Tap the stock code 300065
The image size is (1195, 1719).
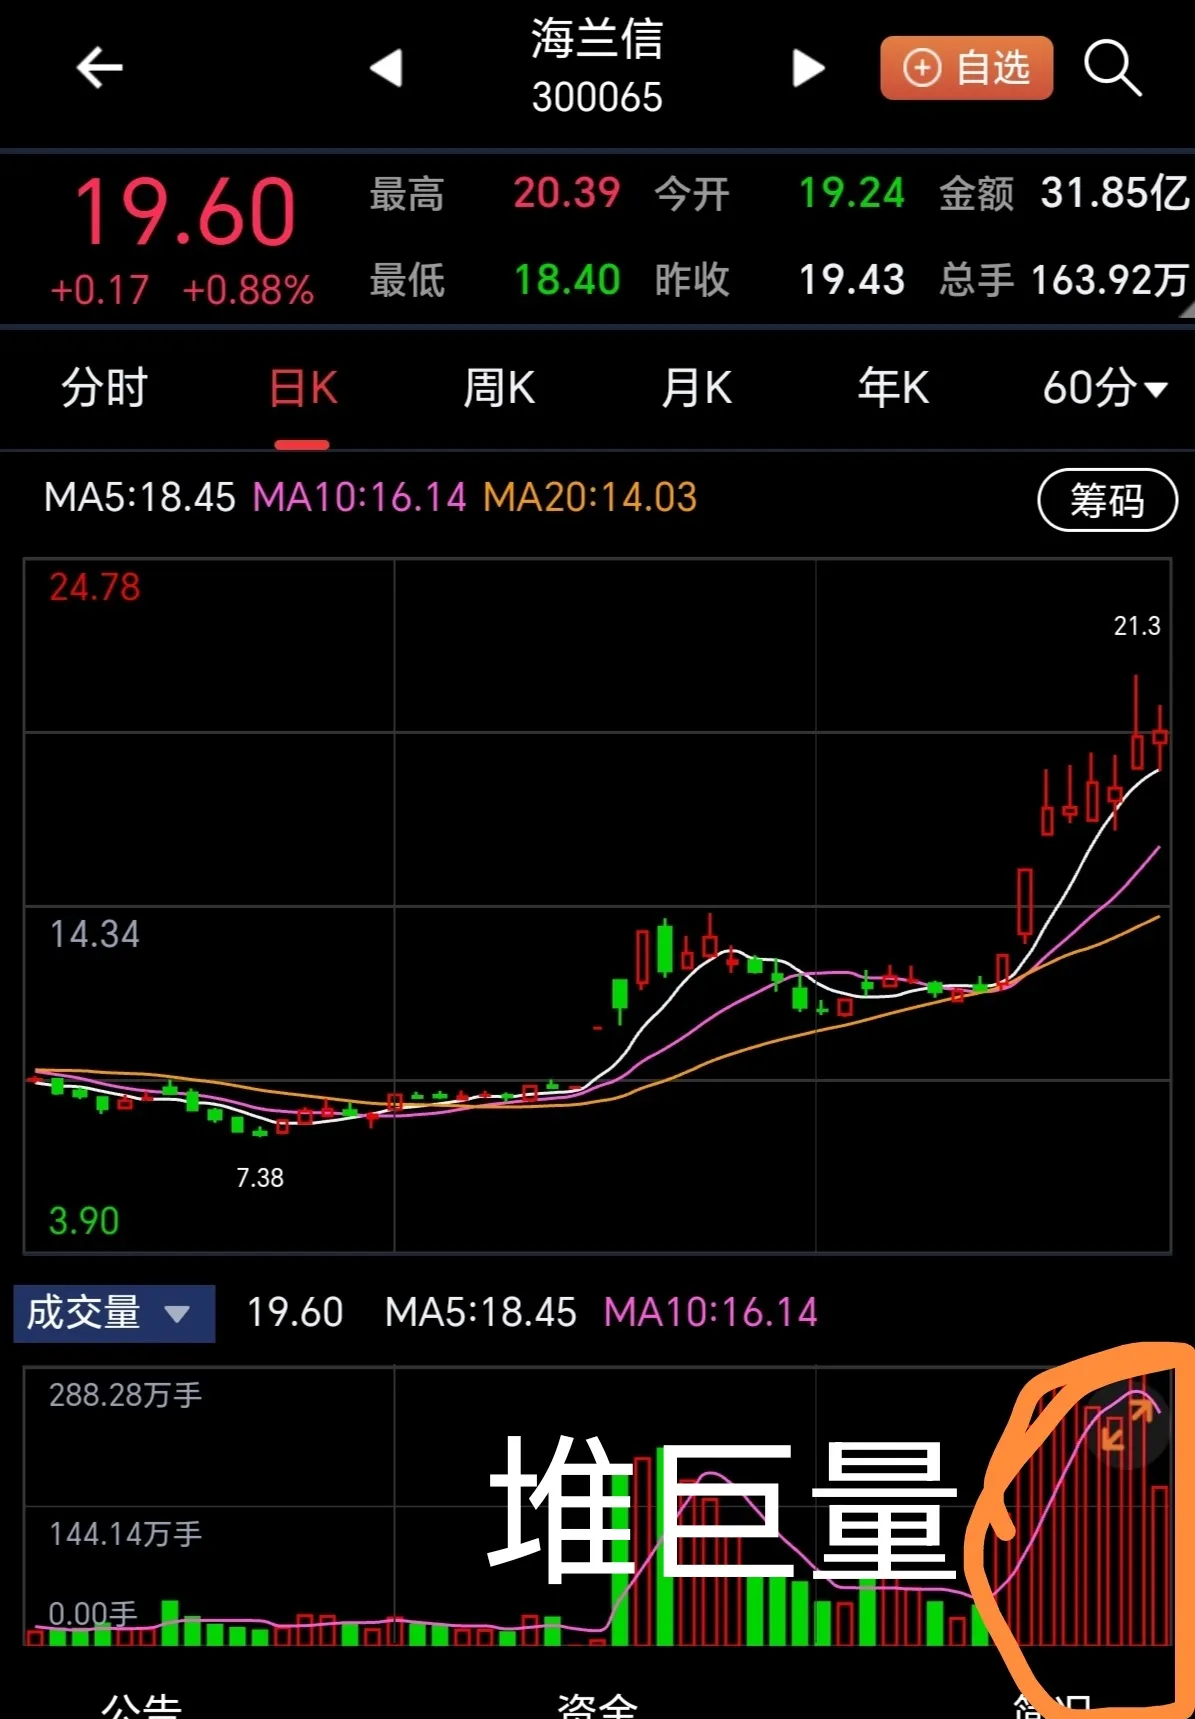597,97
